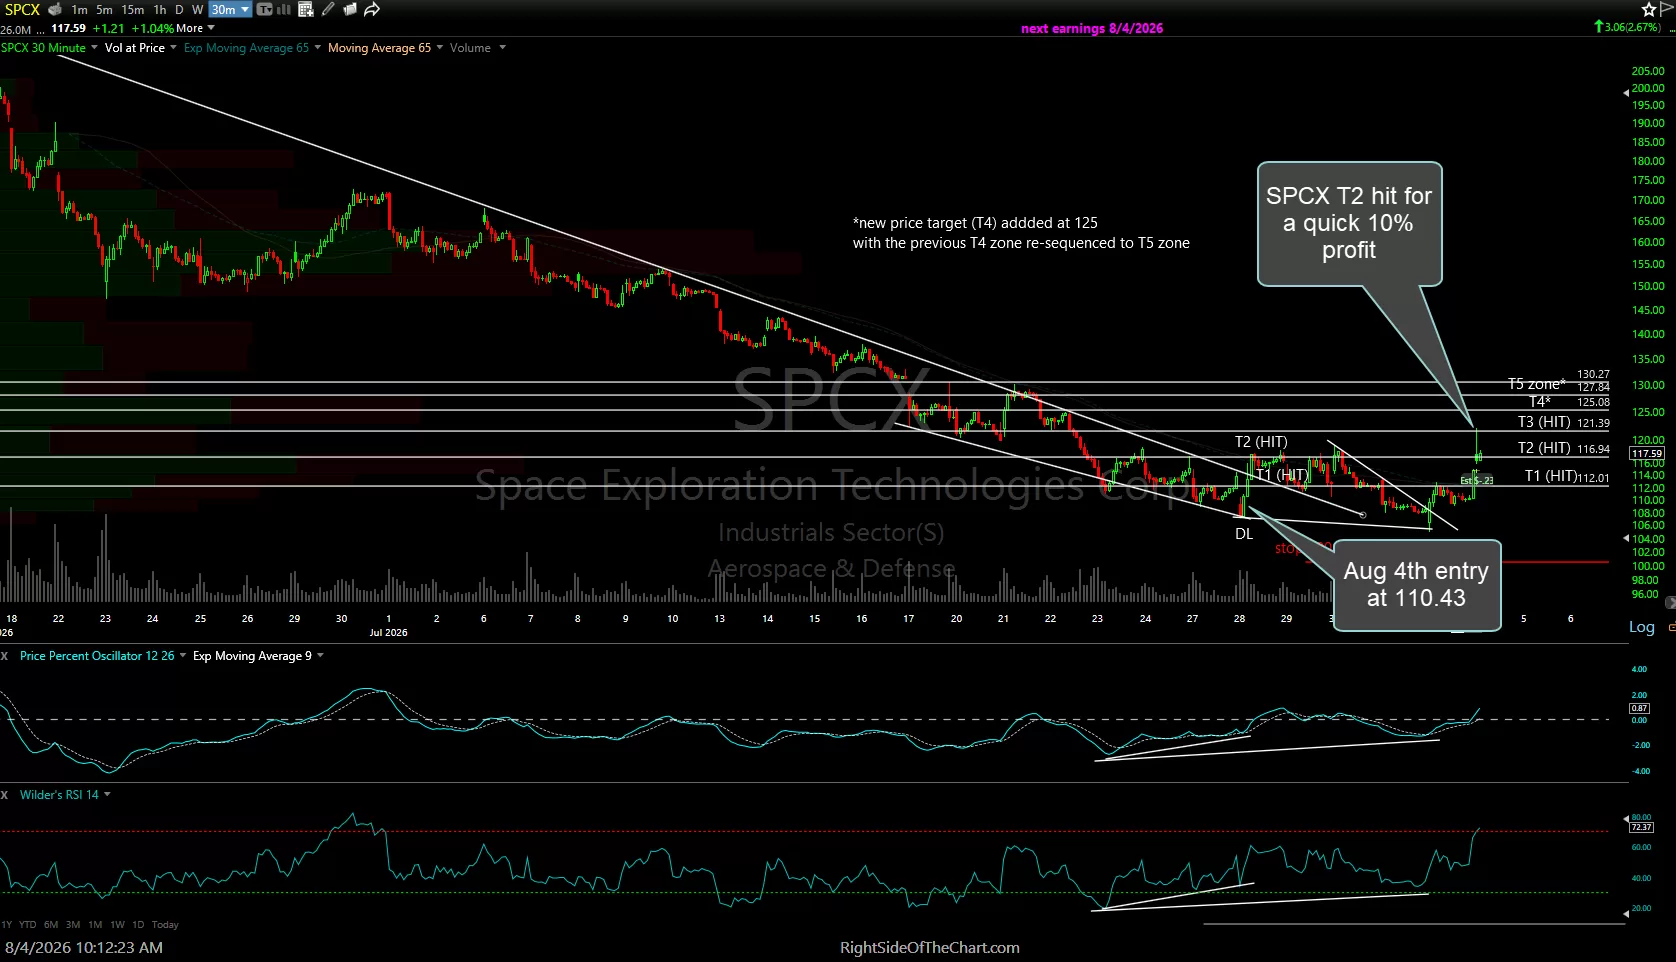Click the RSI value tag 72.37

point(1641,827)
